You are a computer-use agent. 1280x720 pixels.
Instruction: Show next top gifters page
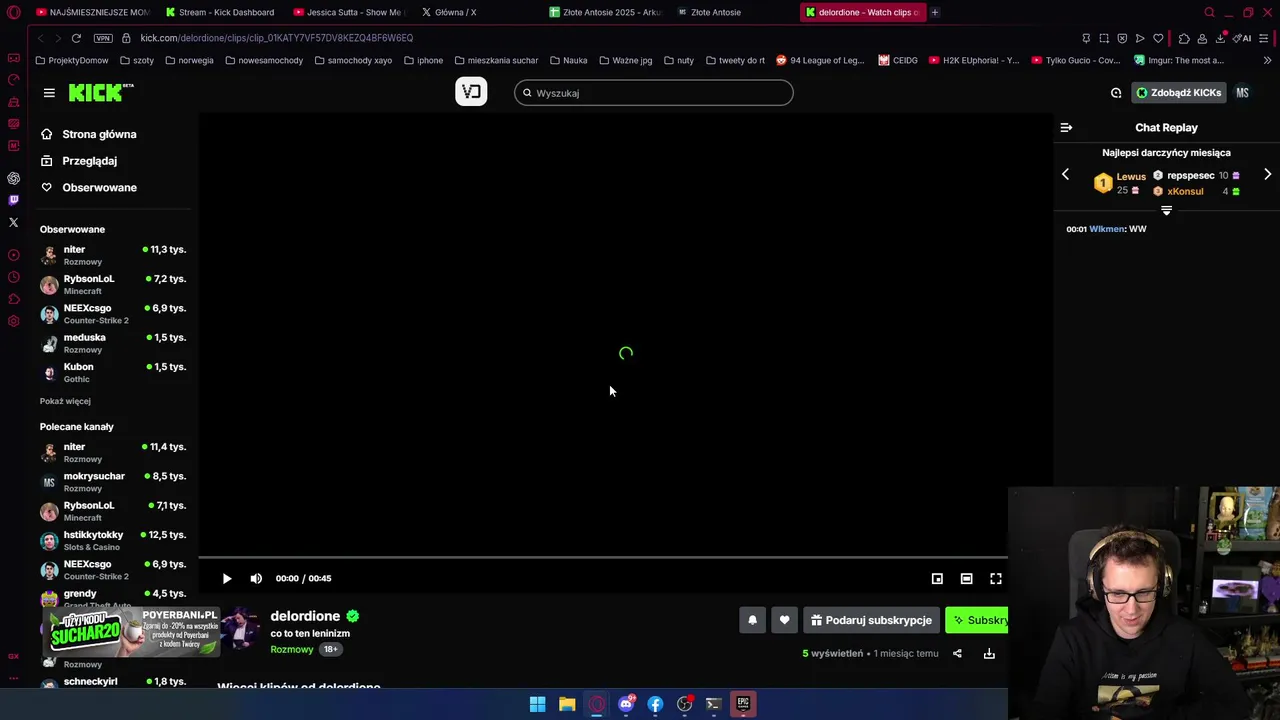click(x=1267, y=174)
